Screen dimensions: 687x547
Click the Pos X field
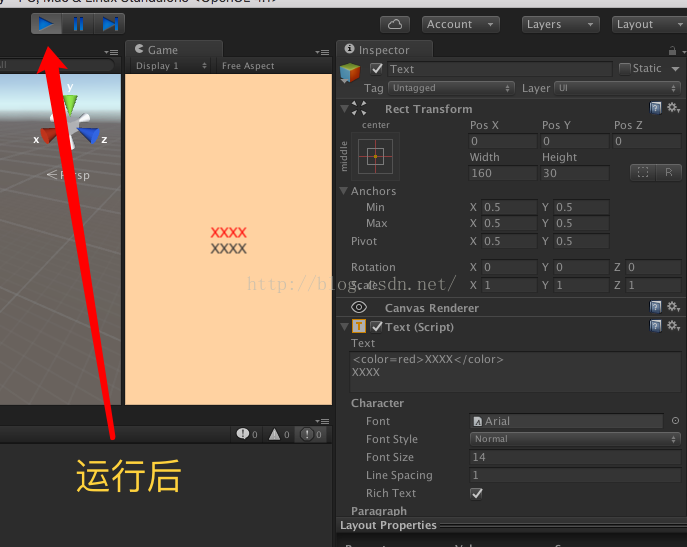pyautogui.click(x=503, y=141)
